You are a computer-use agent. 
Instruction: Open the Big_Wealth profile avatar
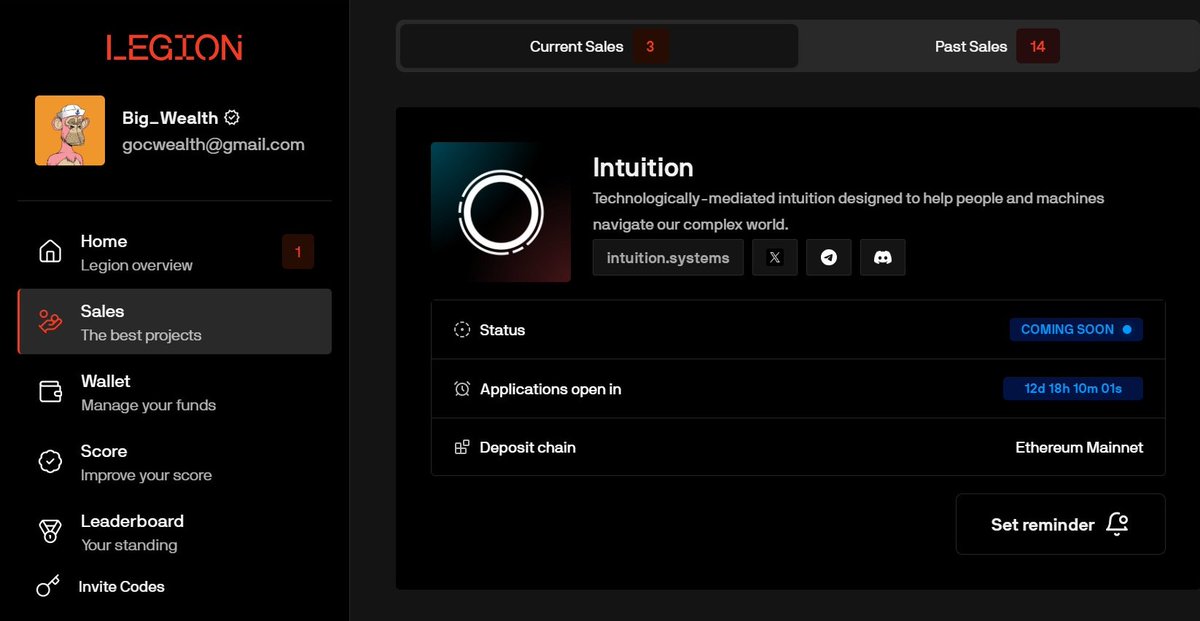(70, 131)
